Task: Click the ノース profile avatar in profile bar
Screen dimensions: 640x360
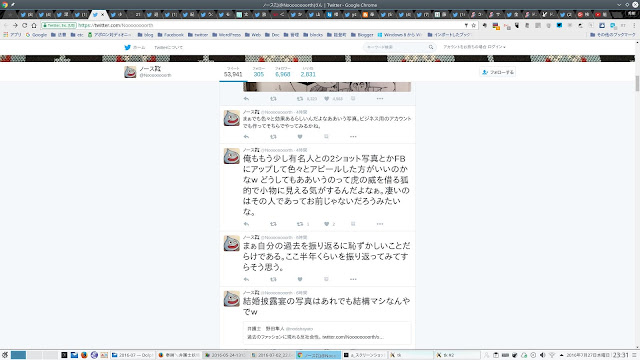Action: coord(130,72)
